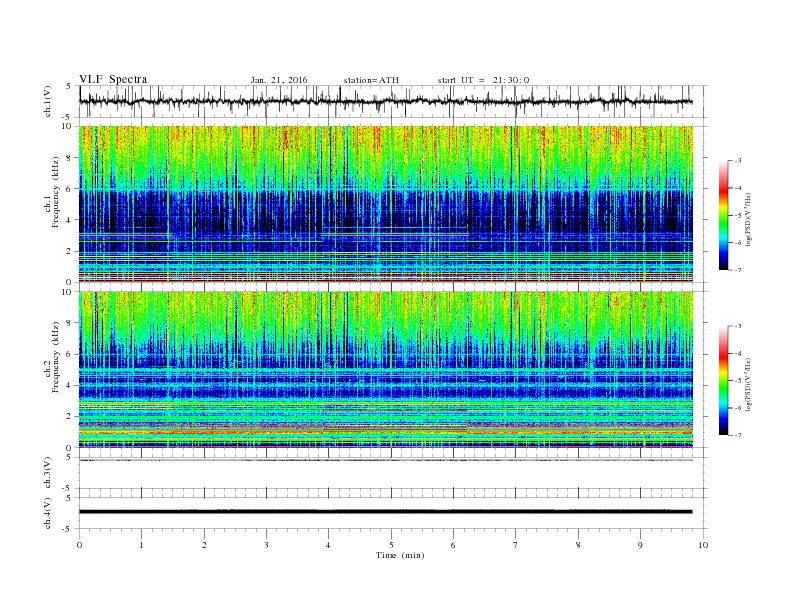Click the "6" kHz tick of ch.2 spectrogram
792x612 pixels.
69,354
